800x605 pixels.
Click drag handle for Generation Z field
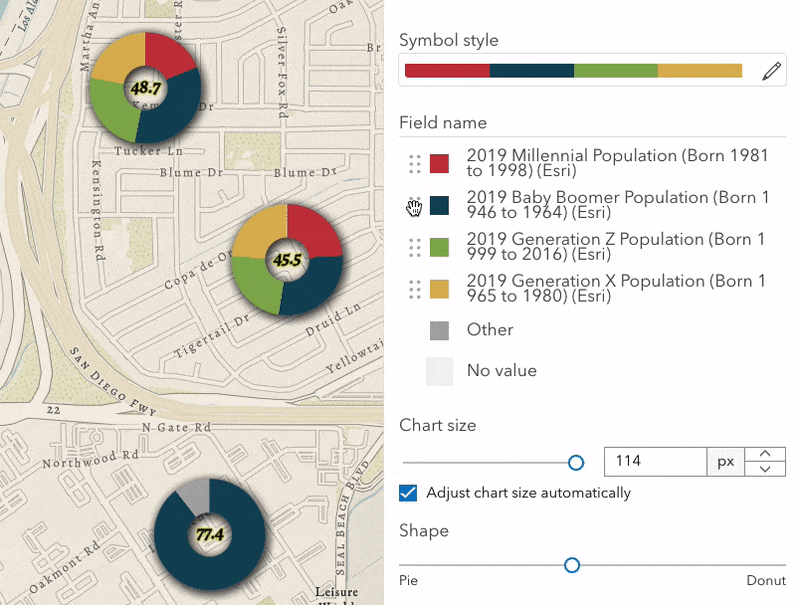point(414,248)
